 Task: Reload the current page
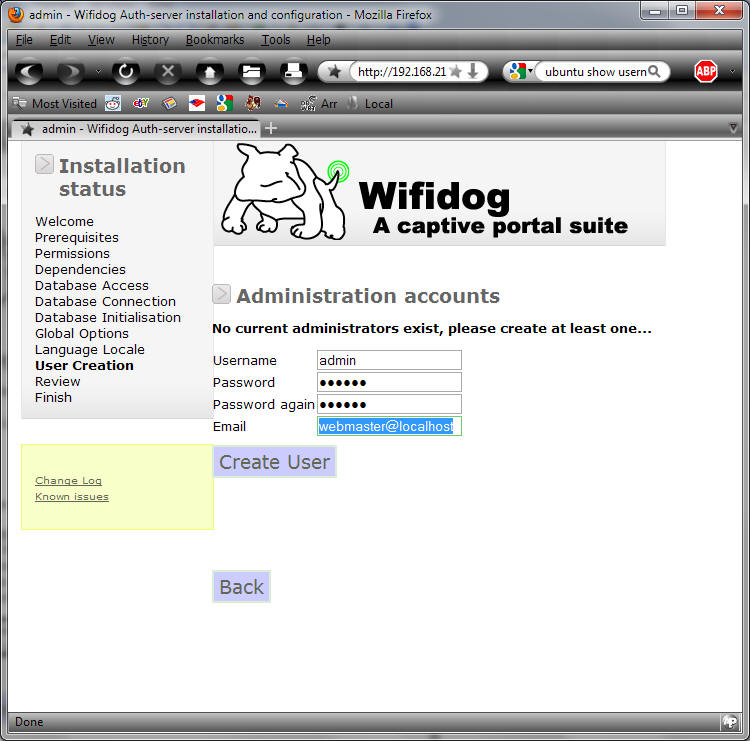tap(126, 72)
